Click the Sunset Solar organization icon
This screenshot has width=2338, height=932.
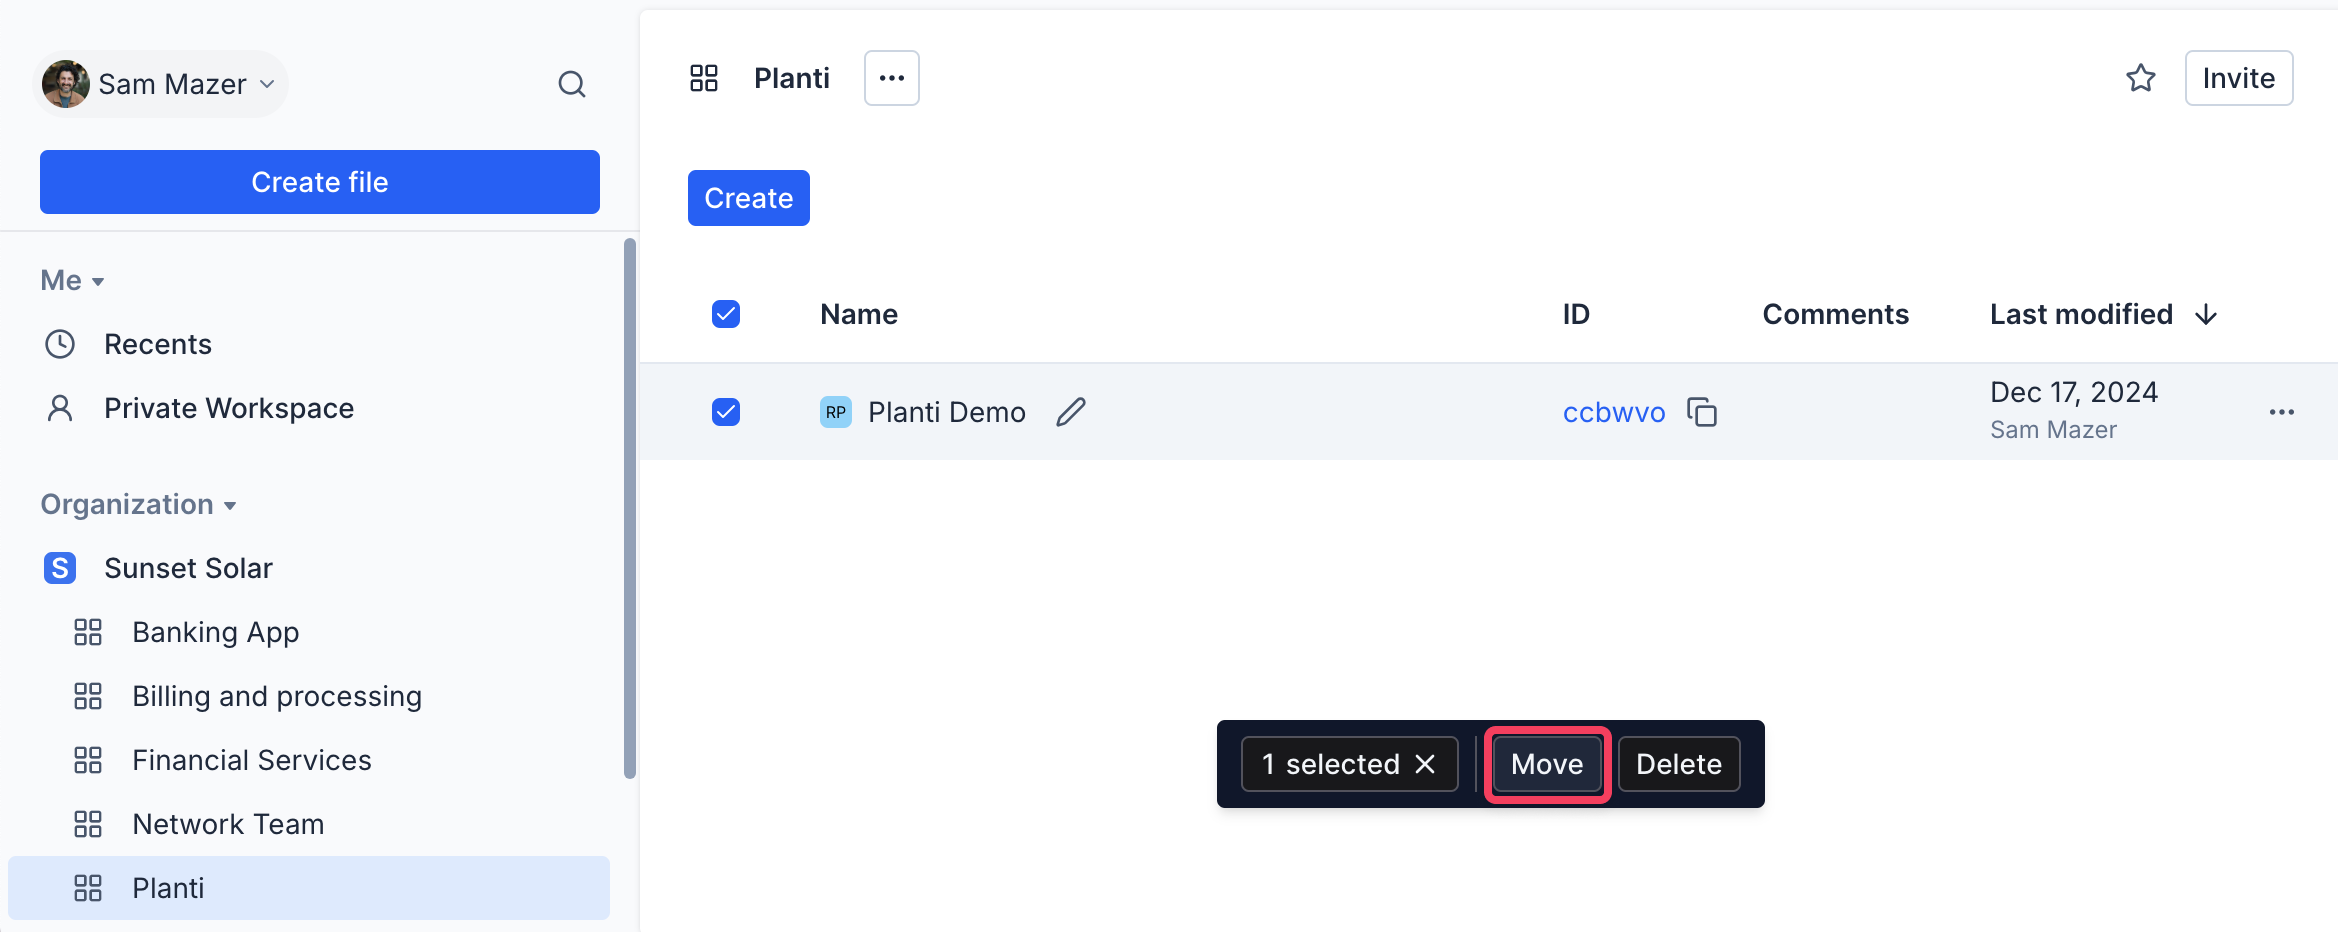(60, 568)
